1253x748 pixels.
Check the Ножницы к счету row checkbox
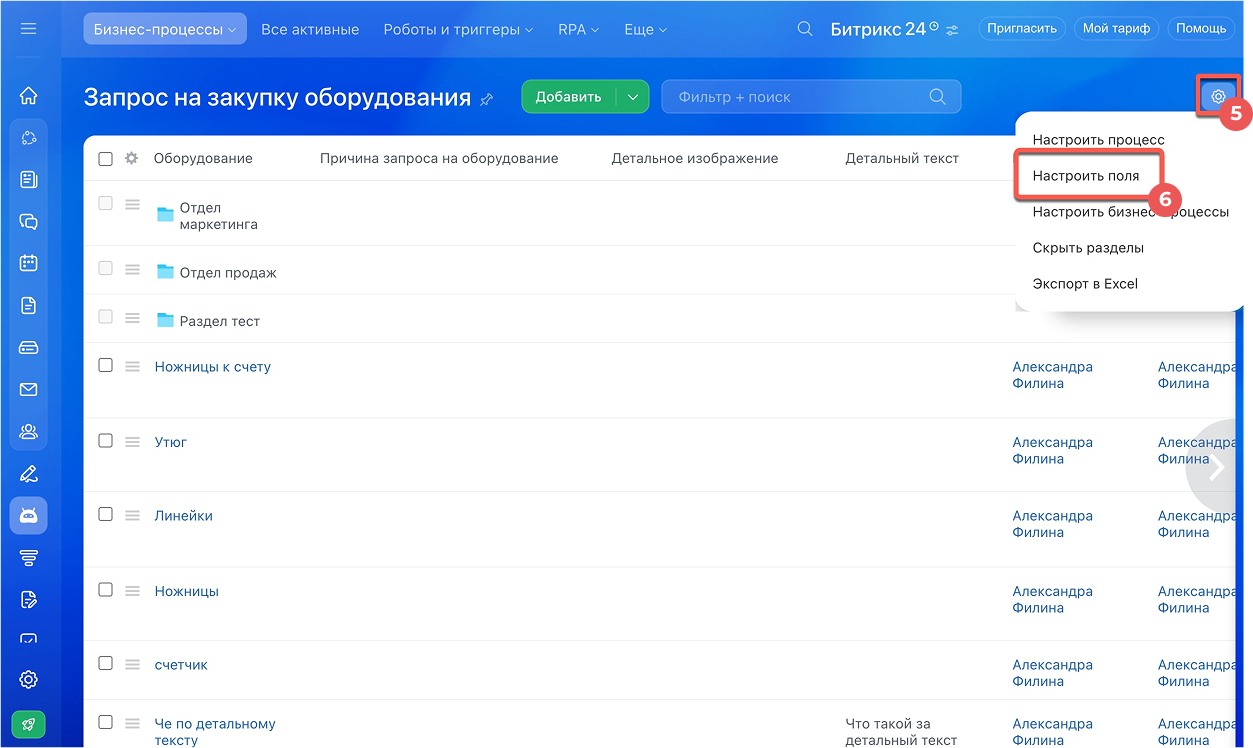[105, 365]
